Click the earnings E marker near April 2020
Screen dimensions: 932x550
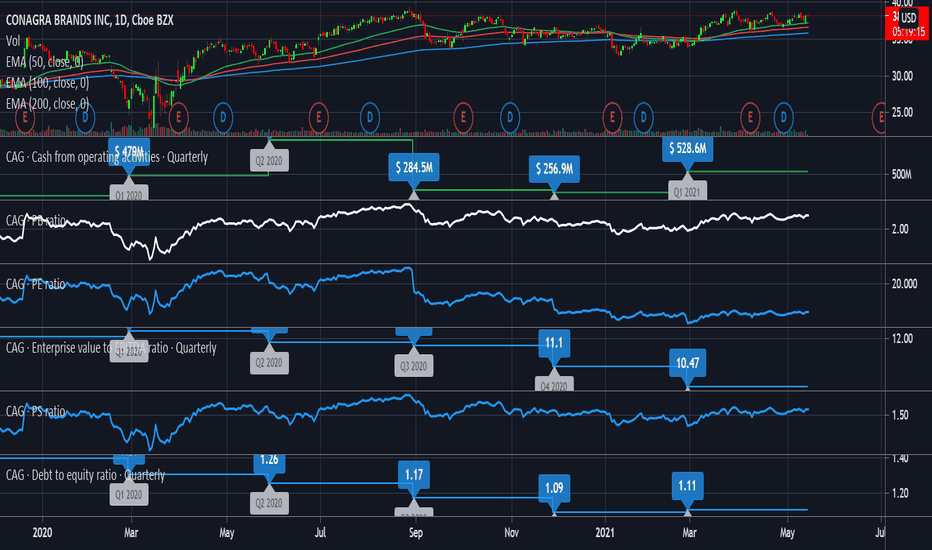178,117
